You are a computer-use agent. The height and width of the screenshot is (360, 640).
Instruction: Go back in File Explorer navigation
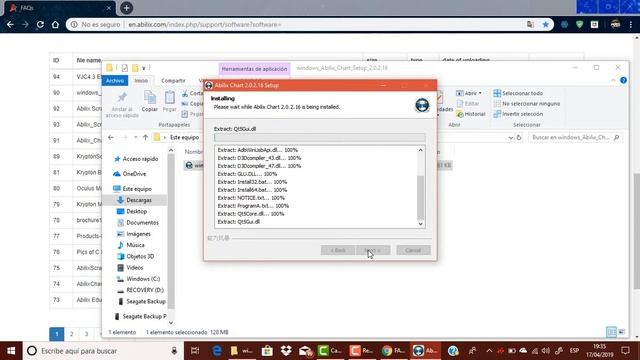tap(111, 138)
